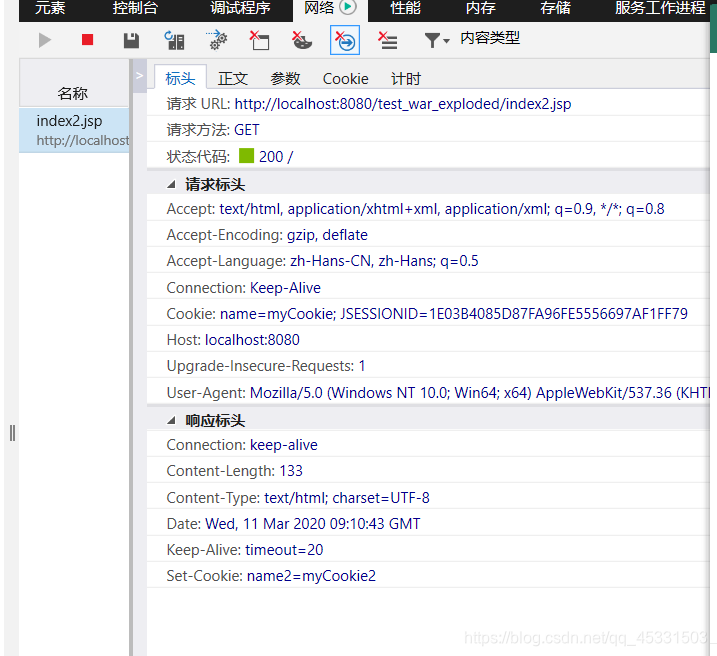Viewport: 717px width, 656px height.
Task: Select the response Connection keep-alive row
Action: point(428,445)
